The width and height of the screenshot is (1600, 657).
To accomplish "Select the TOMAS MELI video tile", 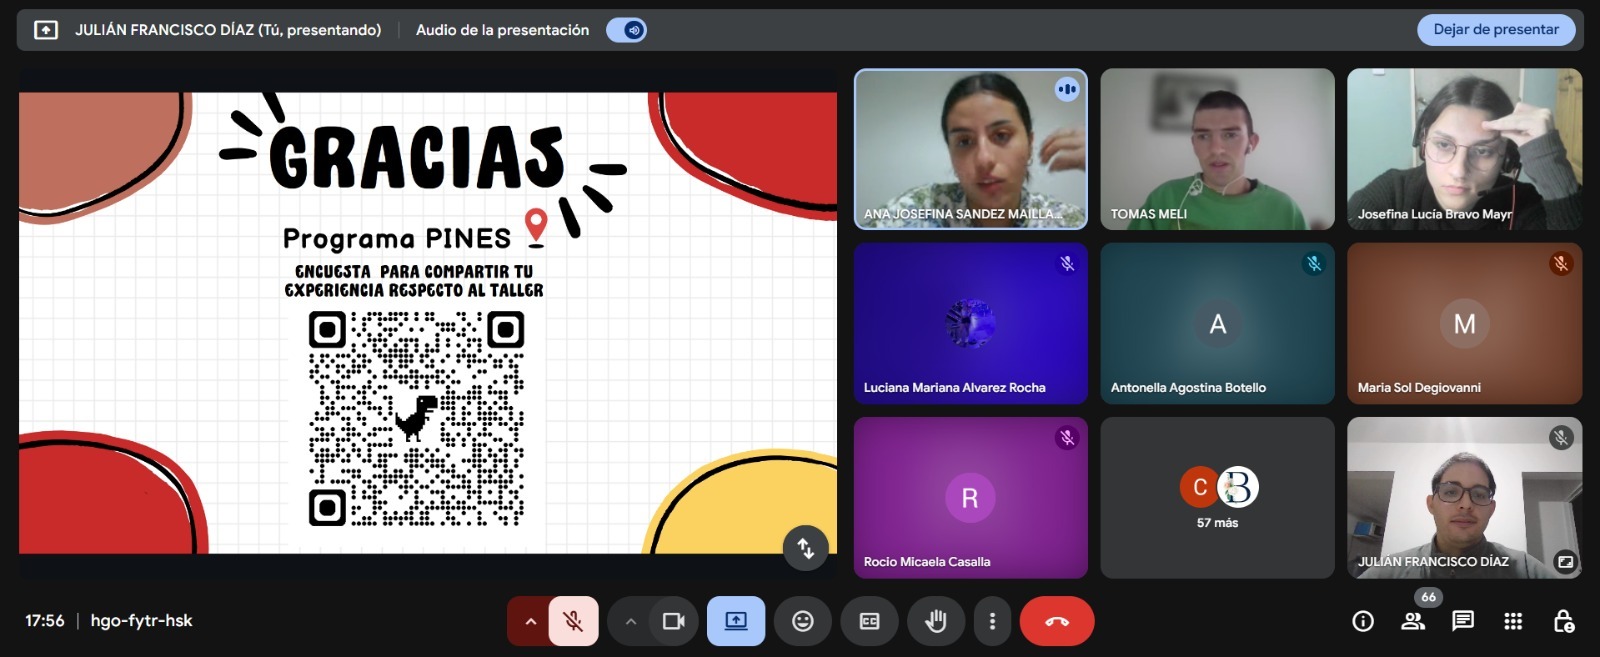I will click(1217, 149).
